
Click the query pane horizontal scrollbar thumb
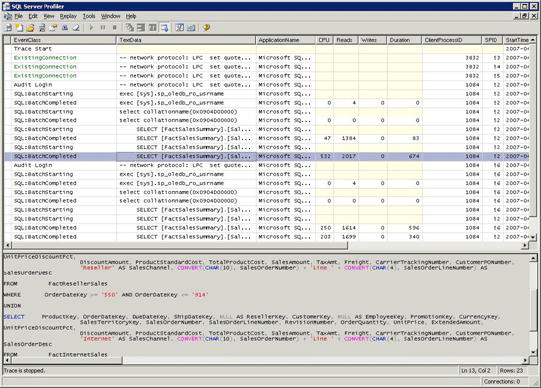point(67,360)
